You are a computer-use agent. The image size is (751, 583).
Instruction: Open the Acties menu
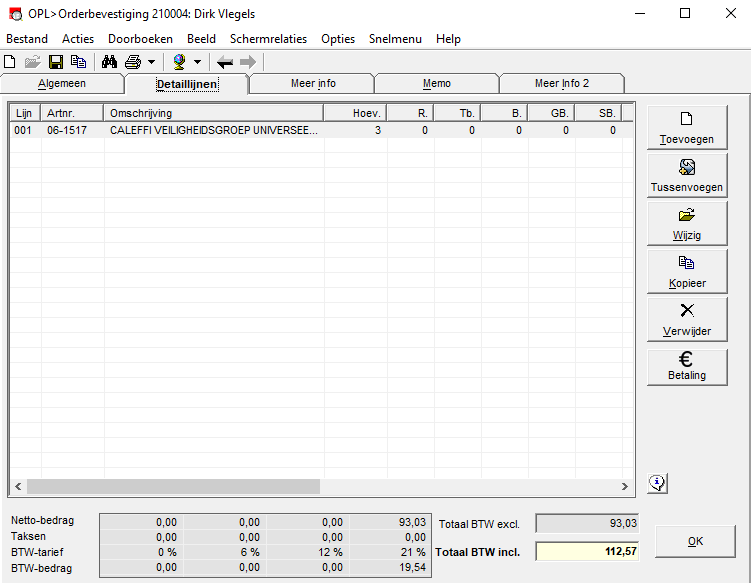78,39
